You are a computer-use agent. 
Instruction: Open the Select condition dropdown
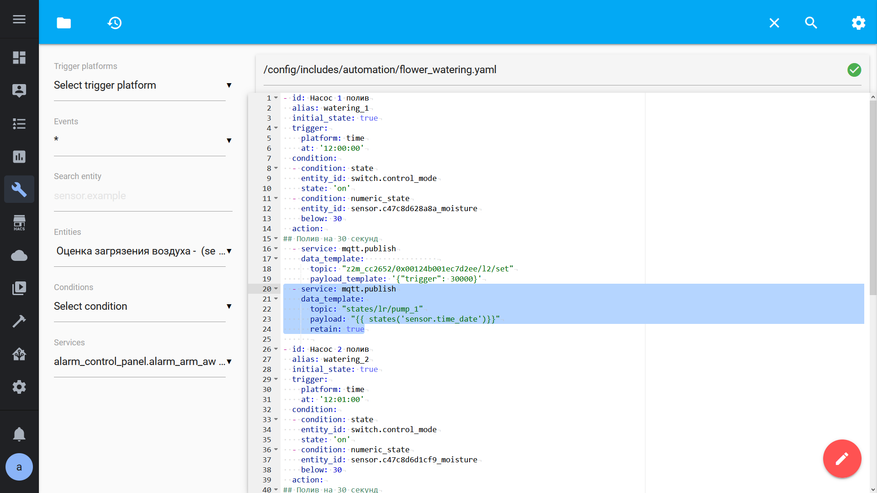(x=142, y=307)
